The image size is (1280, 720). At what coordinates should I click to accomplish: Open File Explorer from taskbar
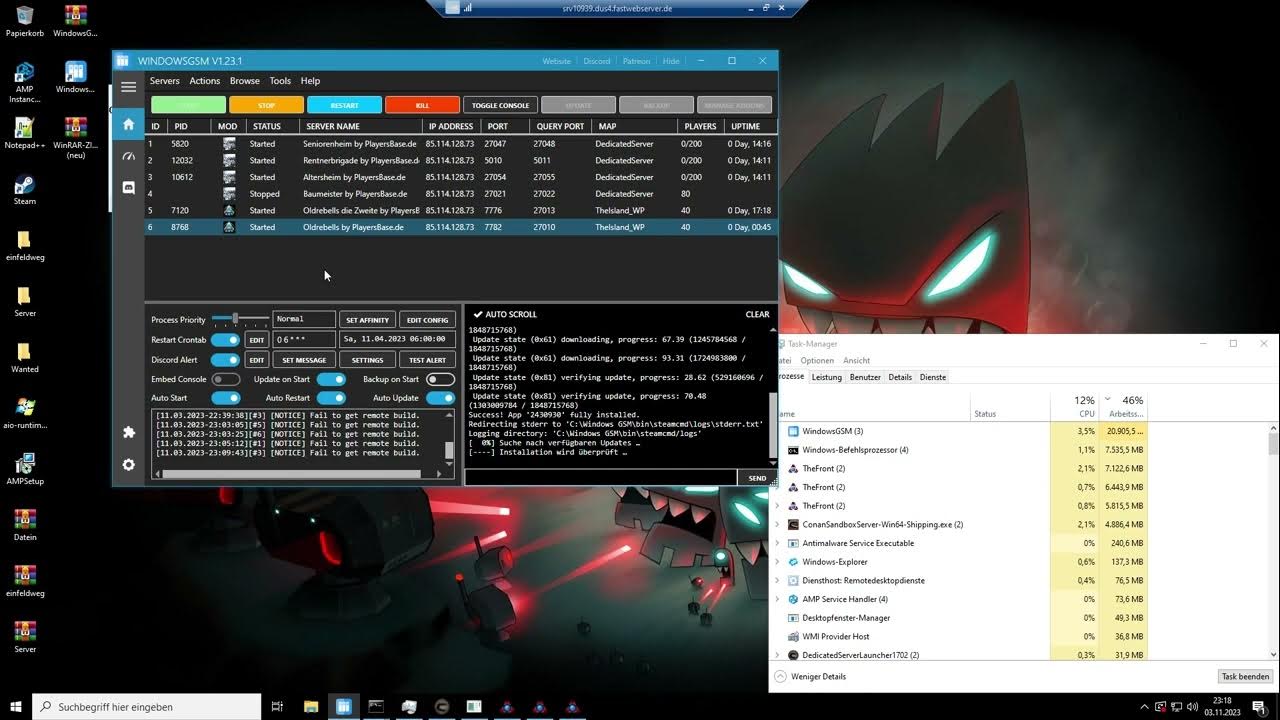311,707
